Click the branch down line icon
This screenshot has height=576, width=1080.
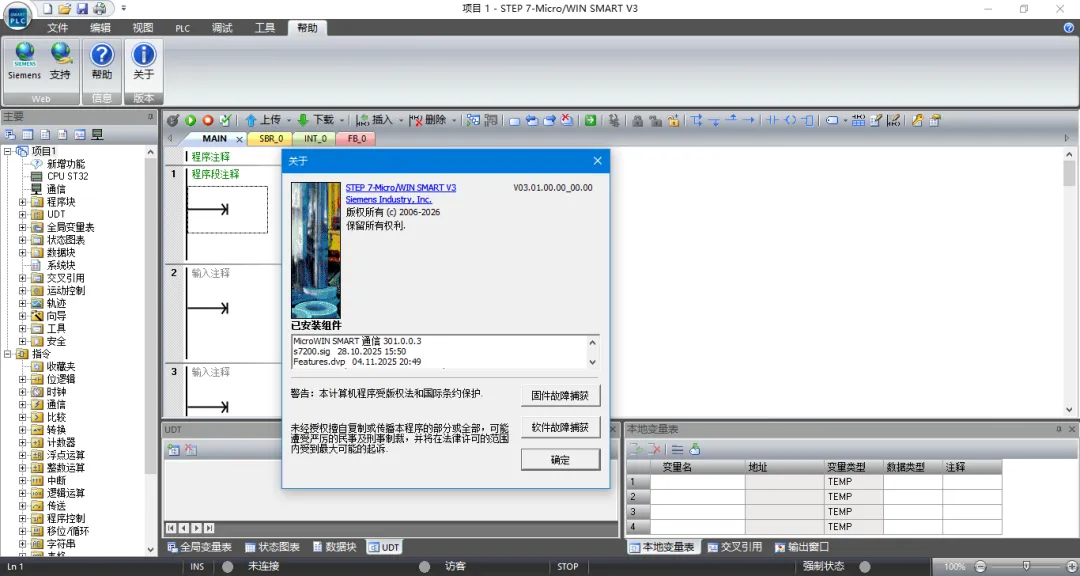tap(715, 121)
